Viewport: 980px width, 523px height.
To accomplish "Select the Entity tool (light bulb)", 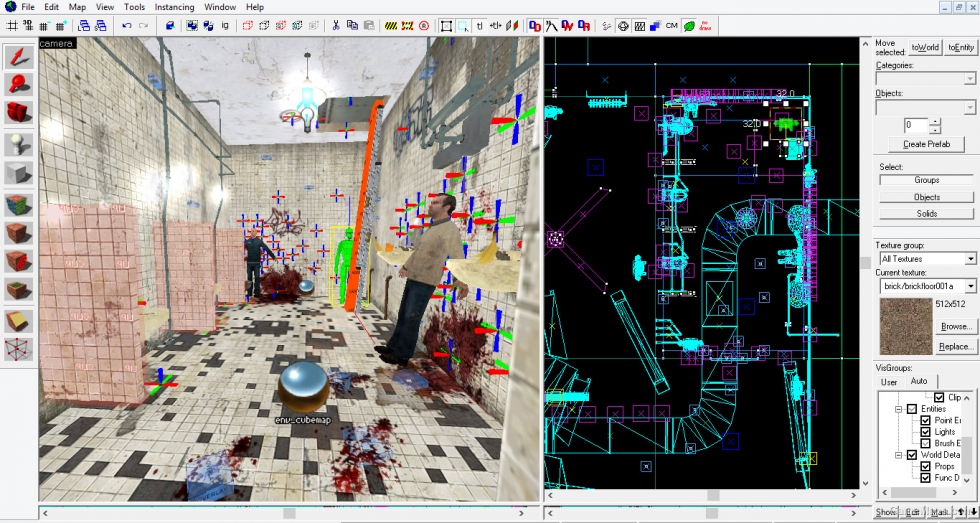I will point(19,144).
